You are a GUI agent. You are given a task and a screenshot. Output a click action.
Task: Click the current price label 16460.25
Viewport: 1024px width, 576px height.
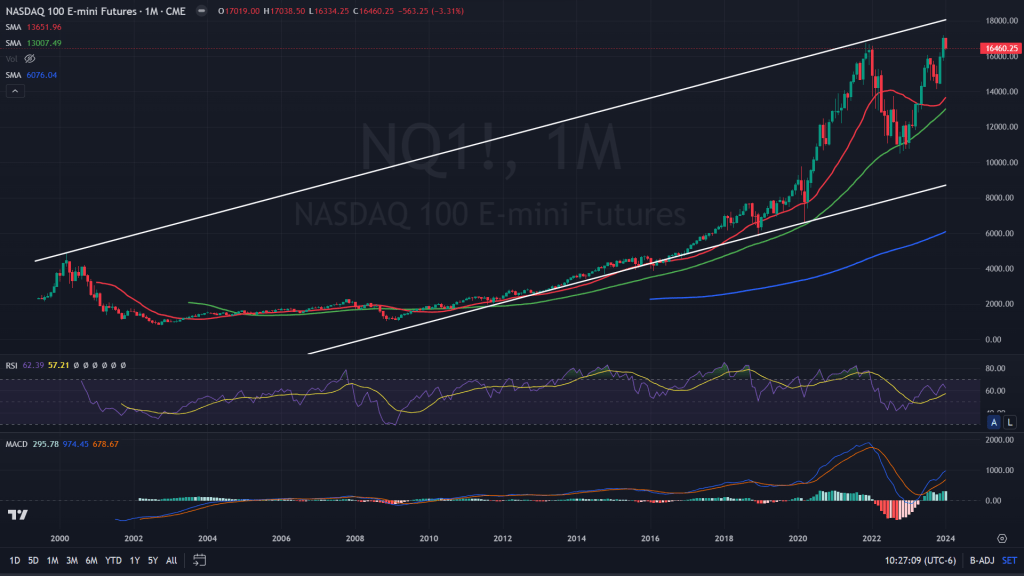point(1000,48)
